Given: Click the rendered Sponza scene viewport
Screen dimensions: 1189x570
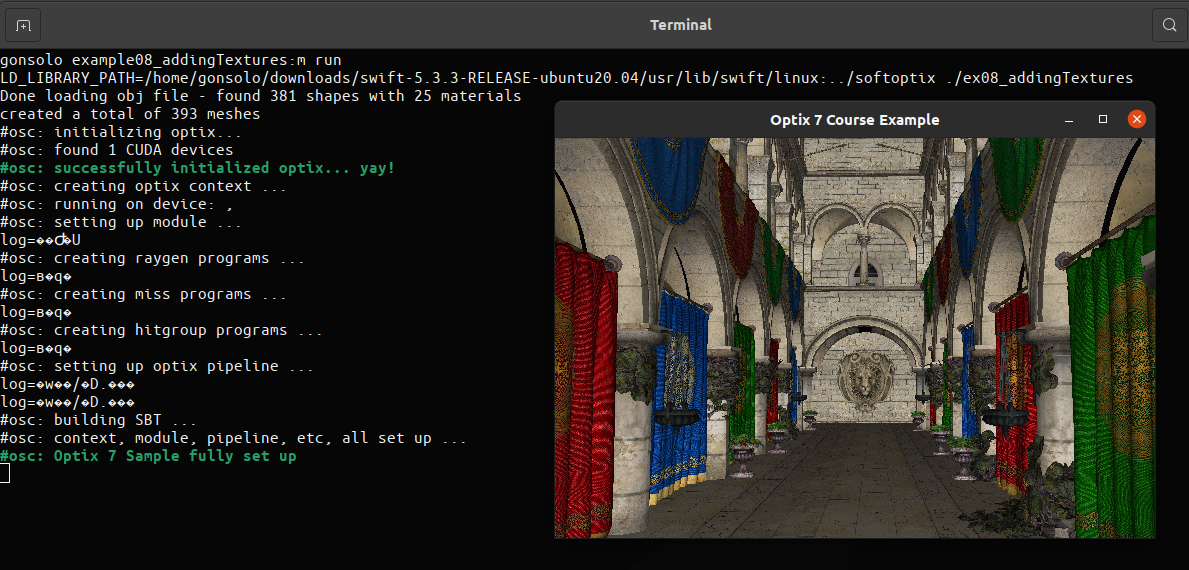Looking at the screenshot, I should click(855, 338).
